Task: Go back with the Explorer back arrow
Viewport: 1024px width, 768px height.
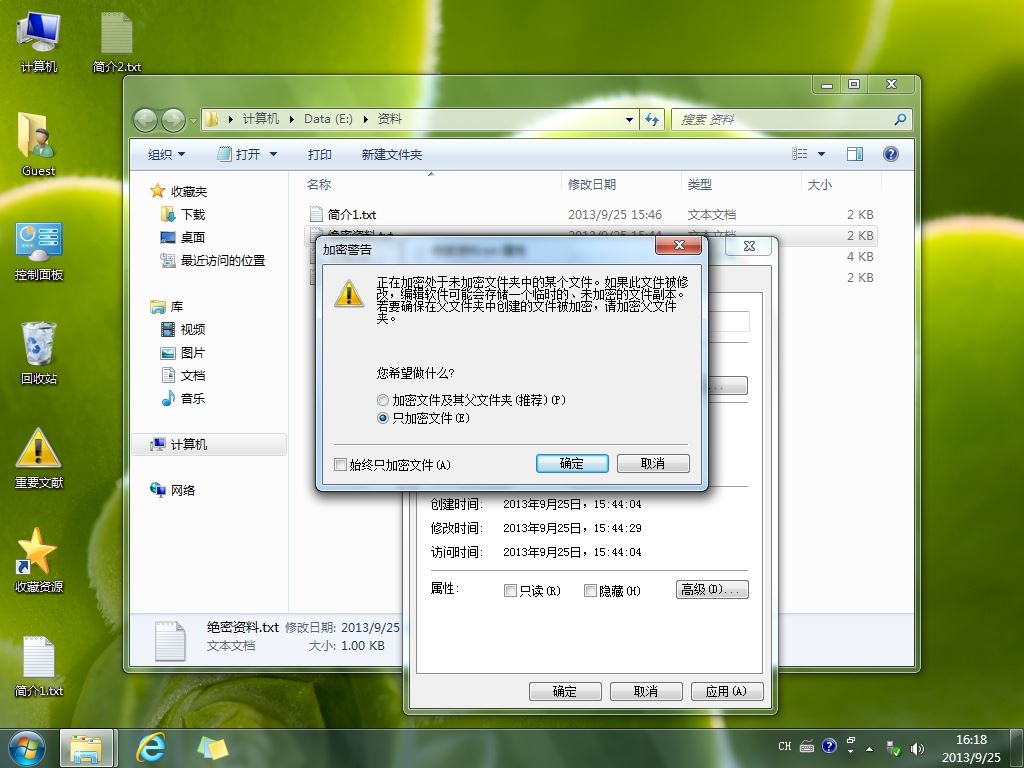Action: point(145,120)
